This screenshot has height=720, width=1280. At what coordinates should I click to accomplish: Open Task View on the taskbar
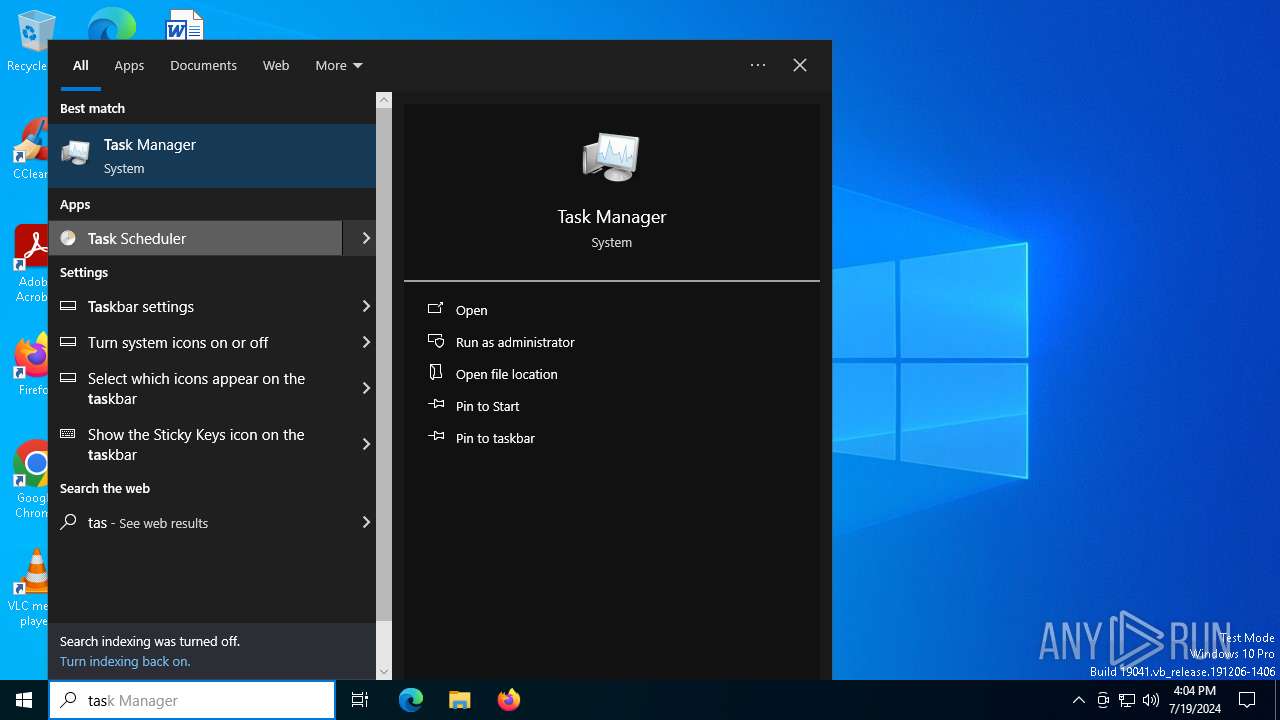[x=360, y=700]
